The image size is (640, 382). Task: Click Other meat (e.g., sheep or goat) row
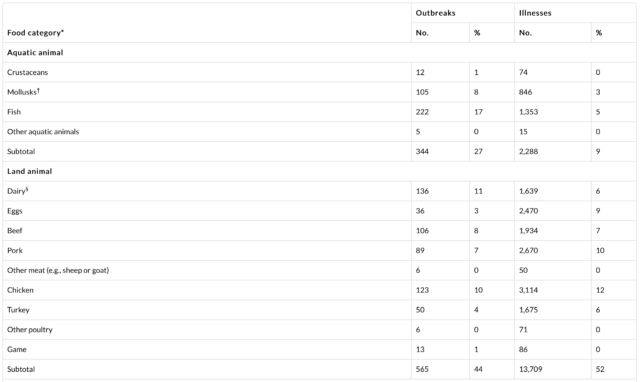[x=319, y=270]
